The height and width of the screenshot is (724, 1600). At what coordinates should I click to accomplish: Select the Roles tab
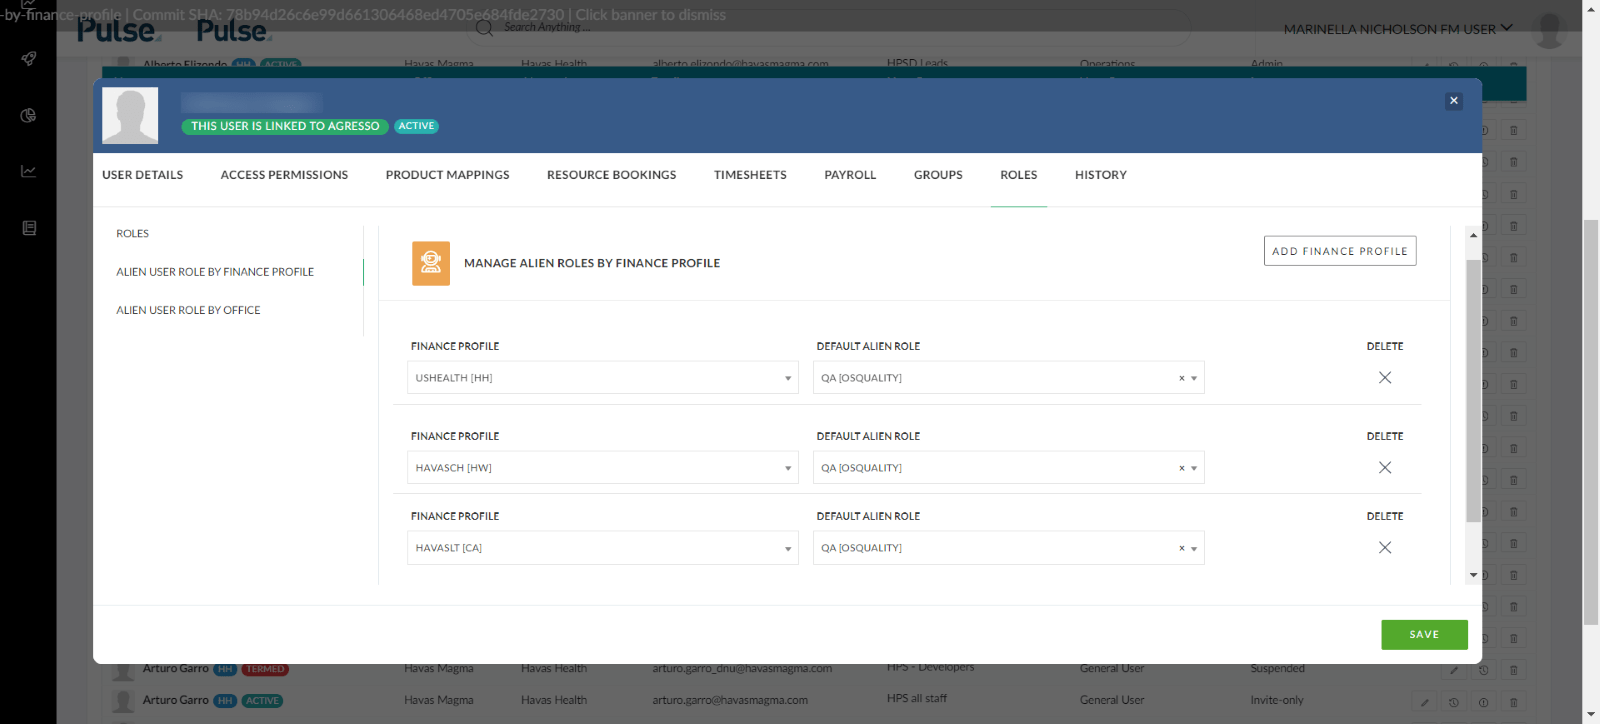pyautogui.click(x=1018, y=175)
